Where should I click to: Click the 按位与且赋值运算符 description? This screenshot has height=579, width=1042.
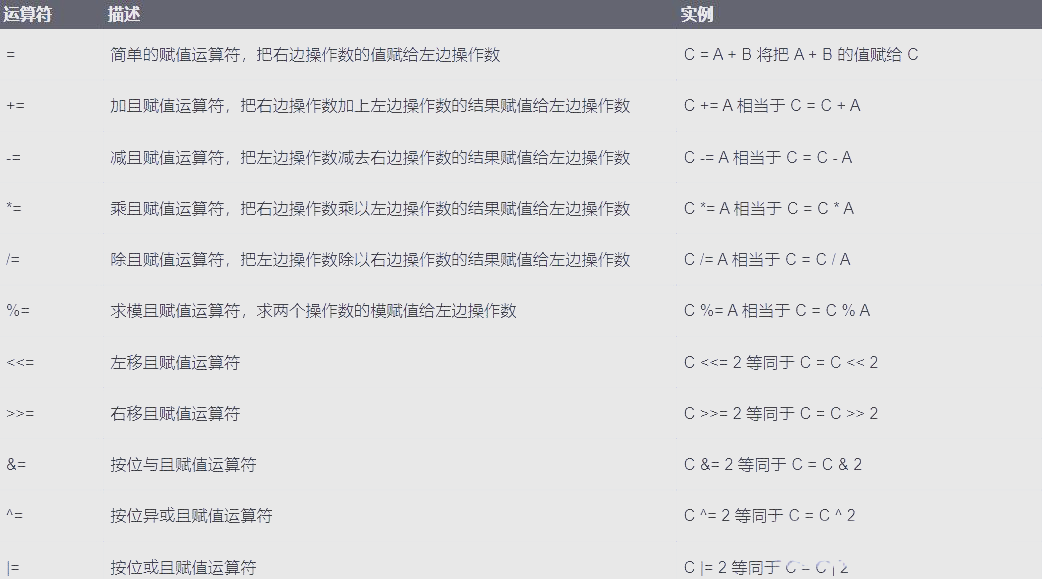tap(183, 465)
